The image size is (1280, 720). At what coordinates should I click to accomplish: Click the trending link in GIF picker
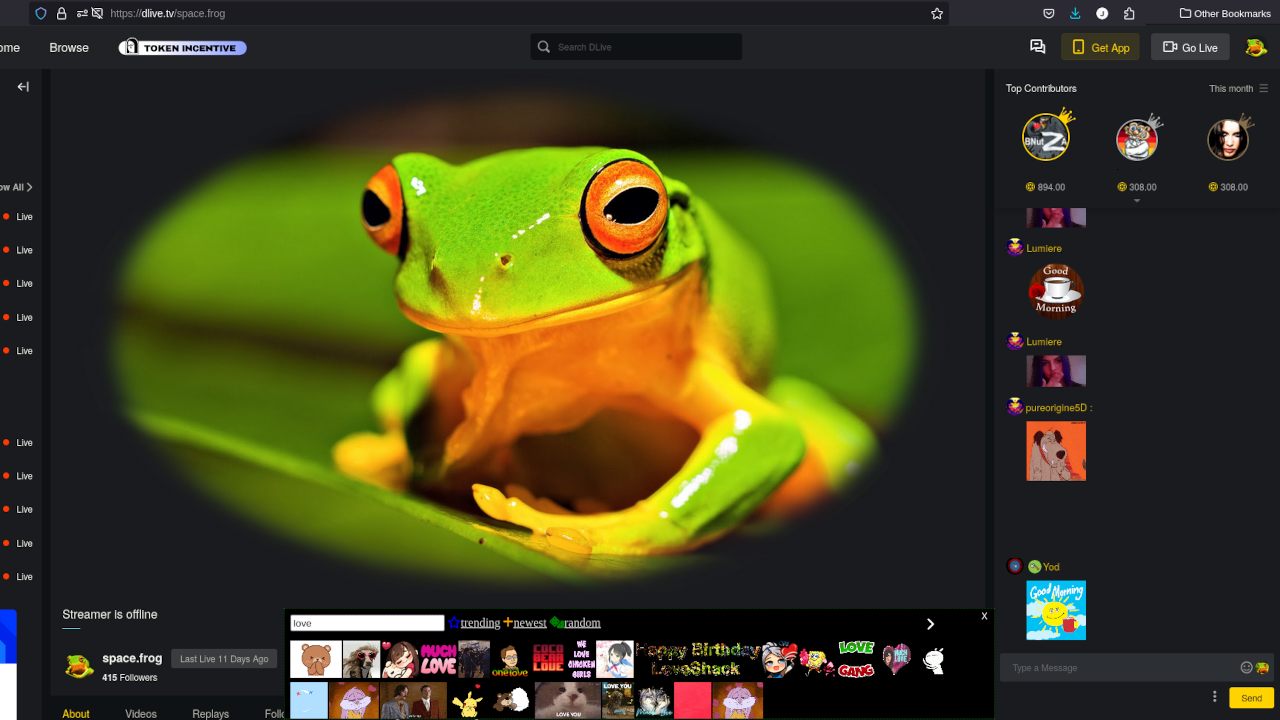click(479, 623)
